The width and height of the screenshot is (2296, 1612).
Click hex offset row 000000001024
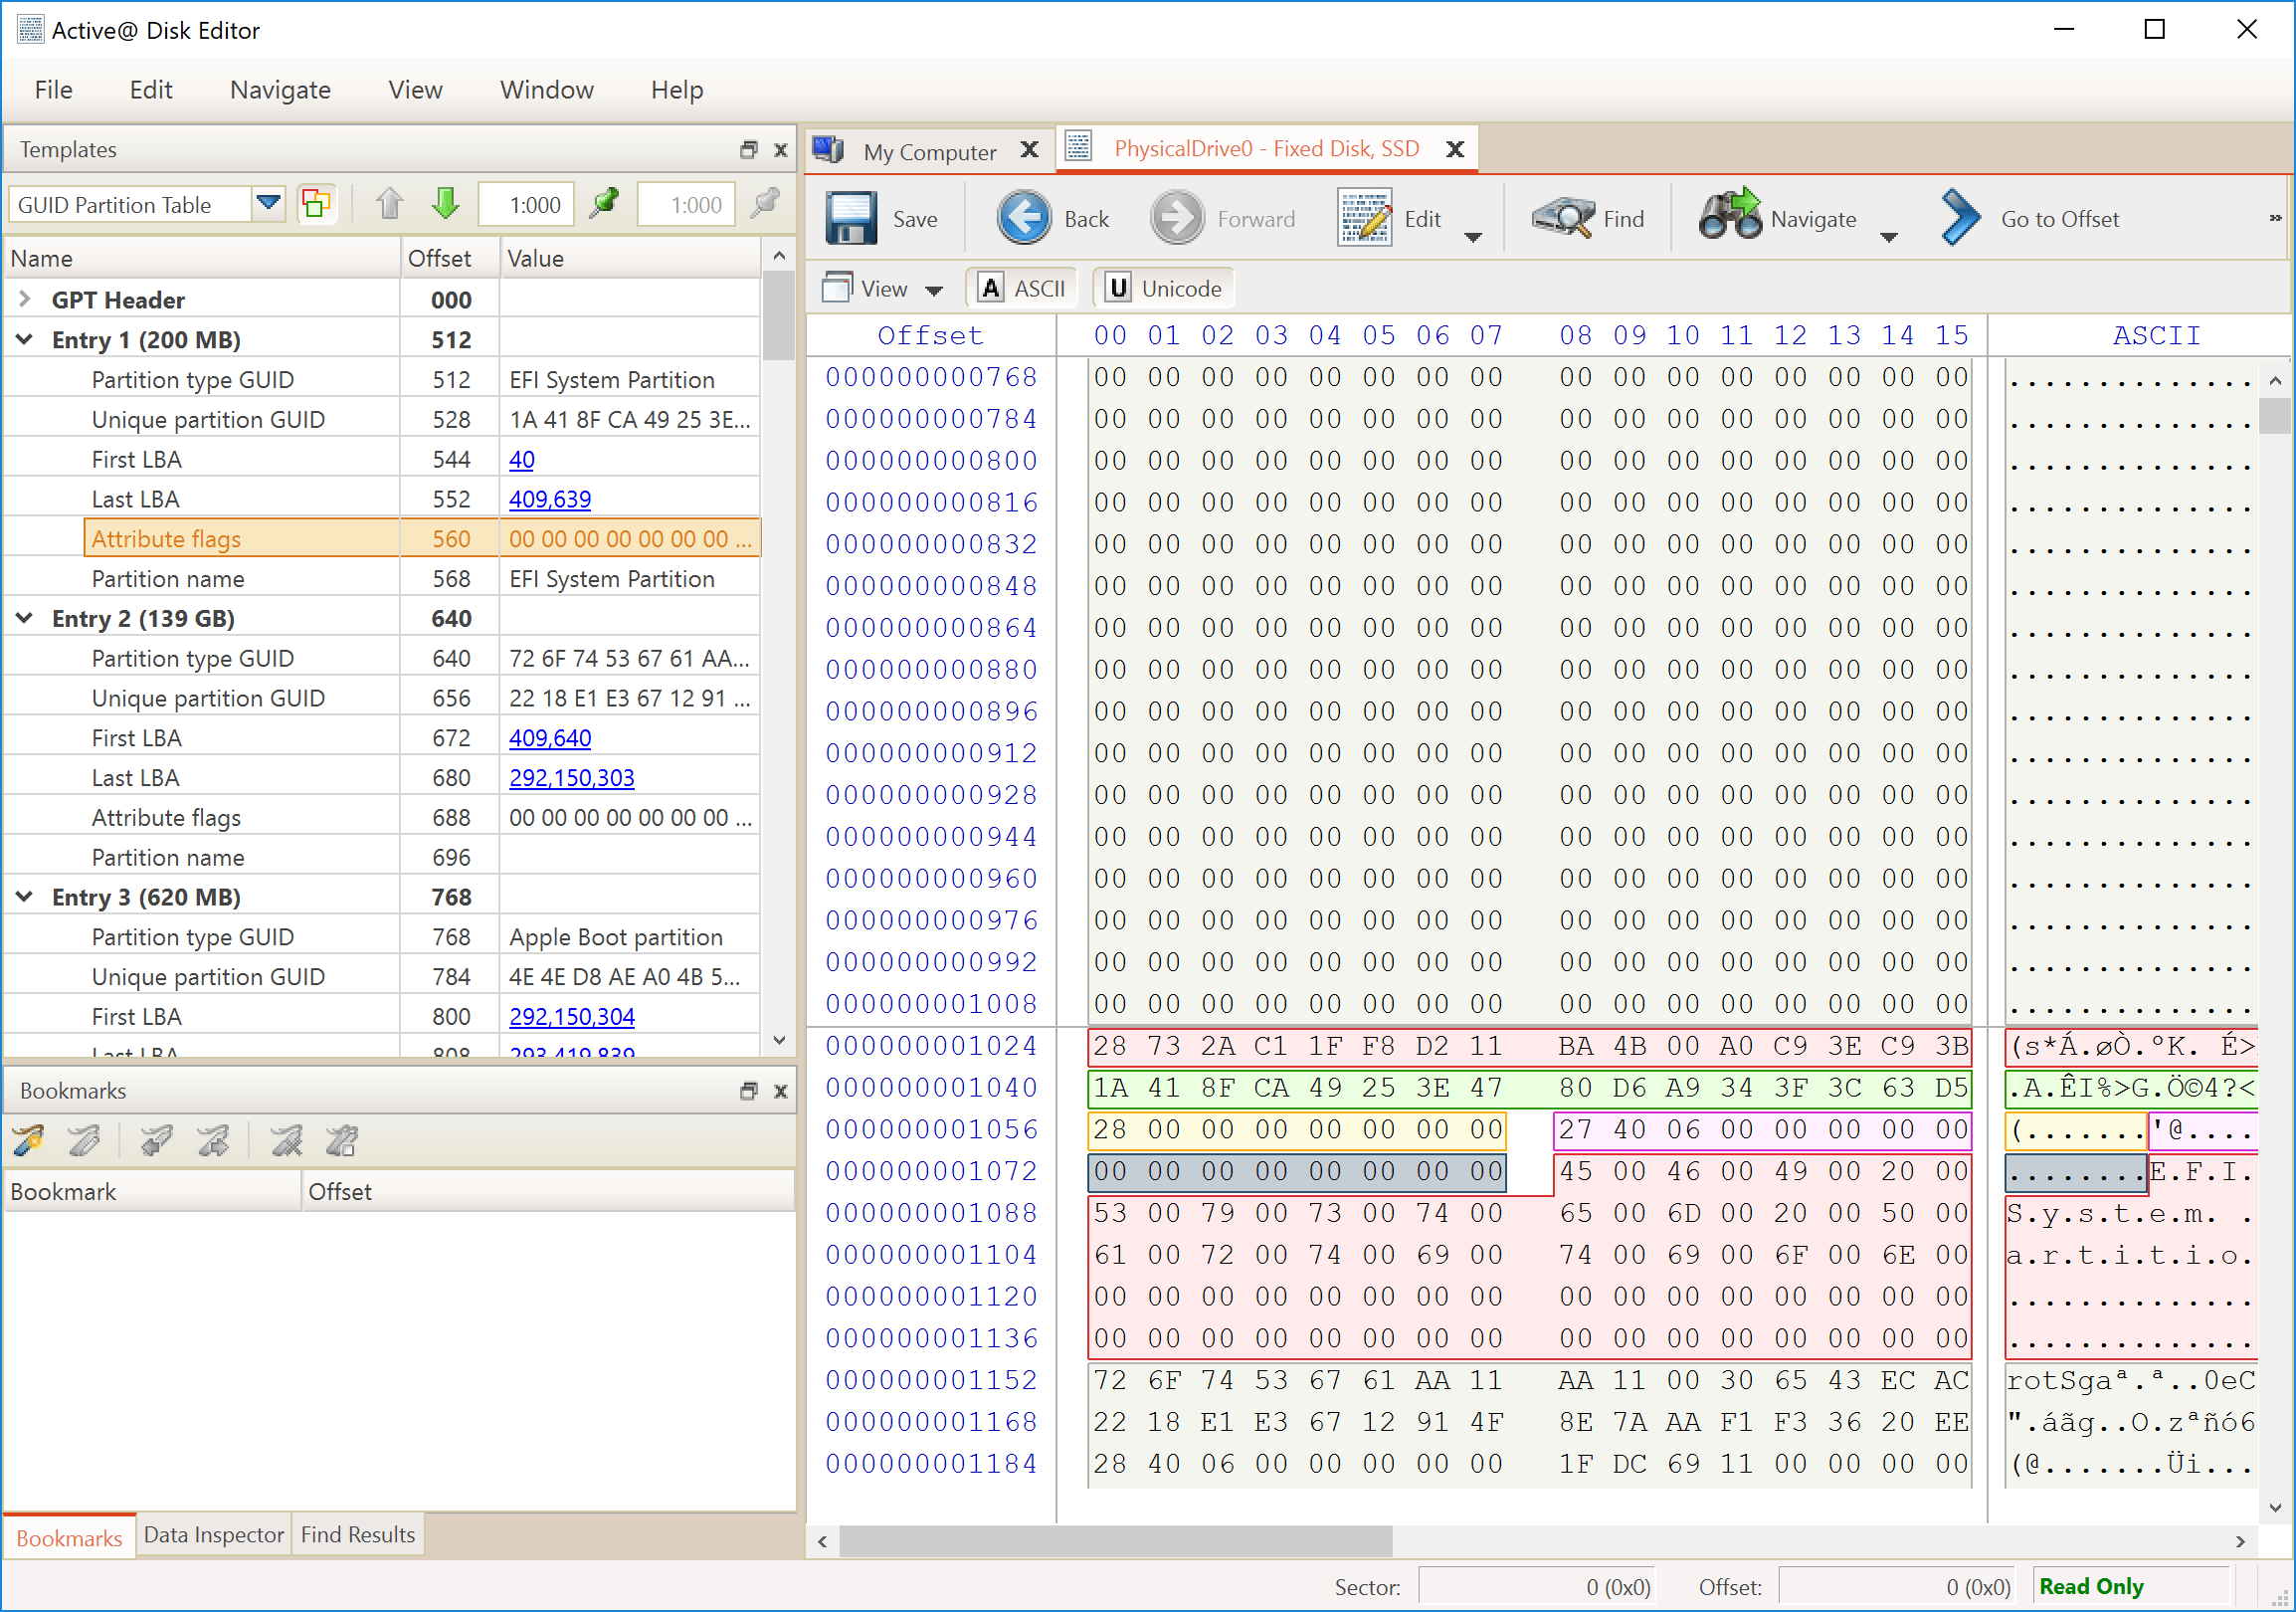pyautogui.click(x=931, y=1046)
